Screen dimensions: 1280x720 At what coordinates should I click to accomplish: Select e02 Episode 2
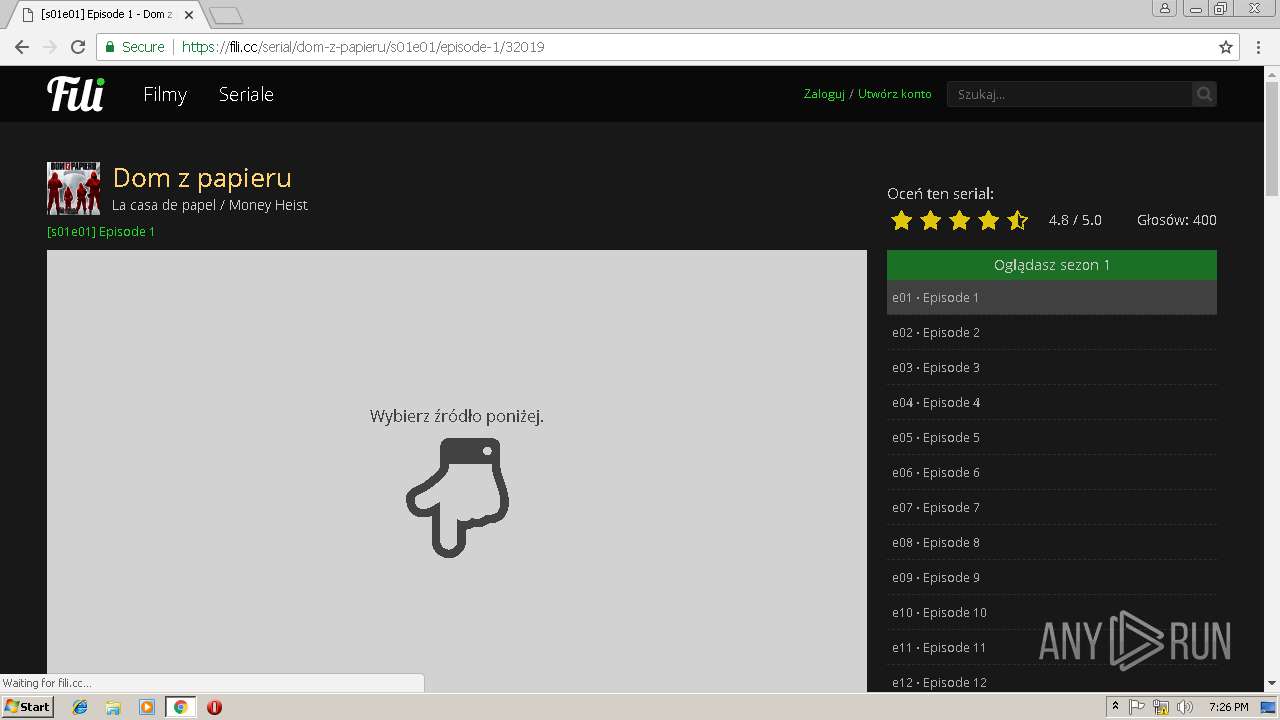click(1052, 332)
